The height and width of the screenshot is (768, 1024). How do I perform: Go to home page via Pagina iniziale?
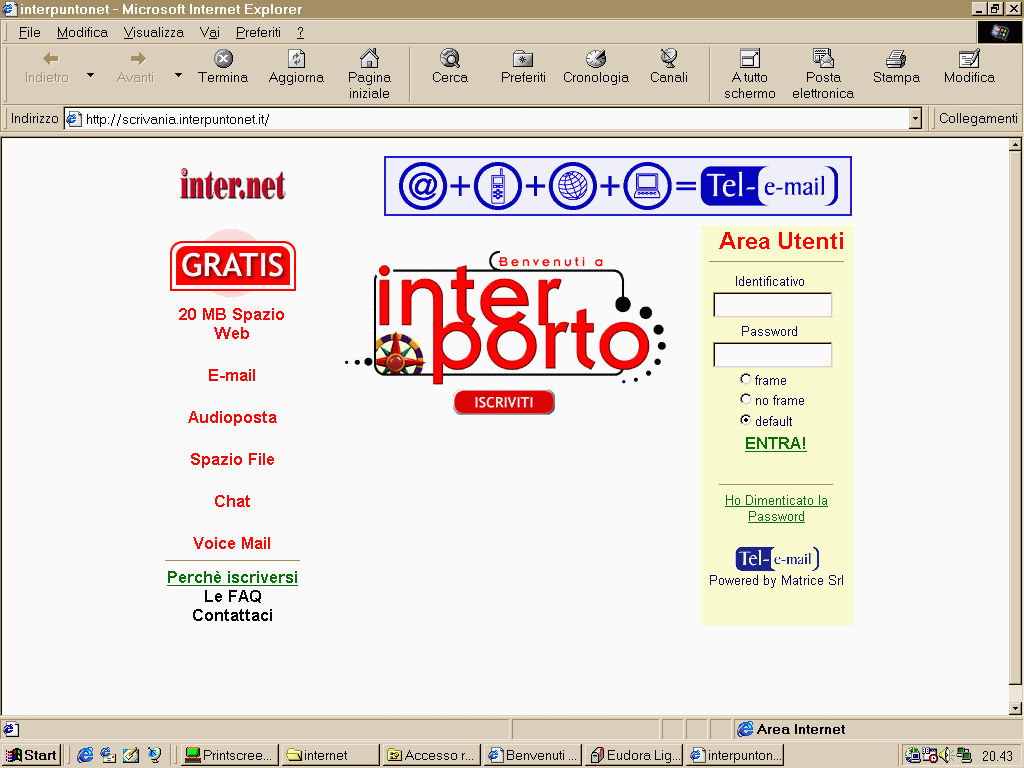point(369,74)
